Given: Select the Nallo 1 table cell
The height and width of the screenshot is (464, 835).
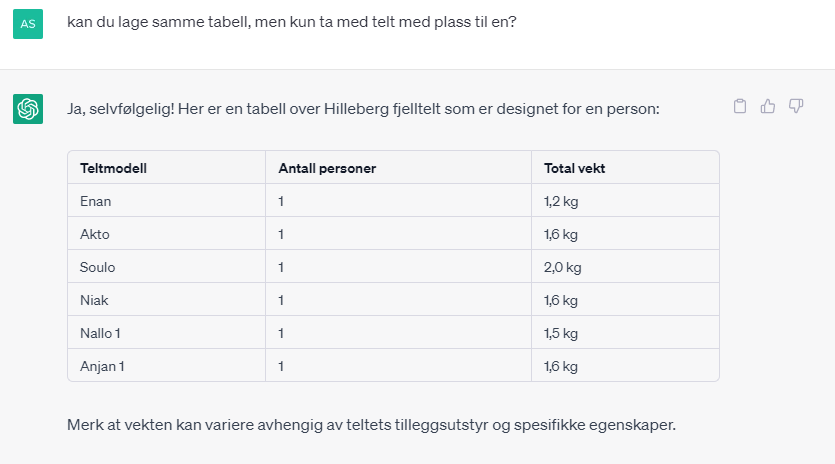Looking at the screenshot, I should 102,333.
